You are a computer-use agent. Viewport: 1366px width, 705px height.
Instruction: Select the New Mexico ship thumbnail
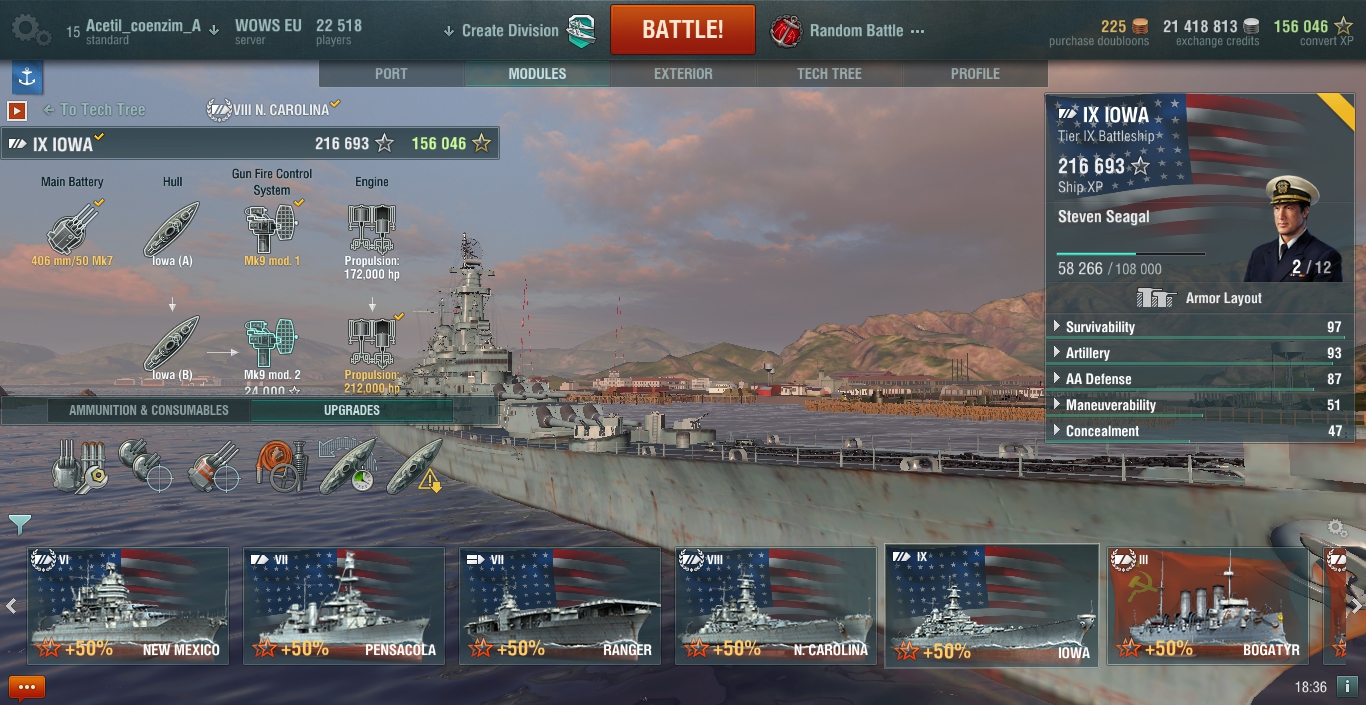click(x=127, y=605)
